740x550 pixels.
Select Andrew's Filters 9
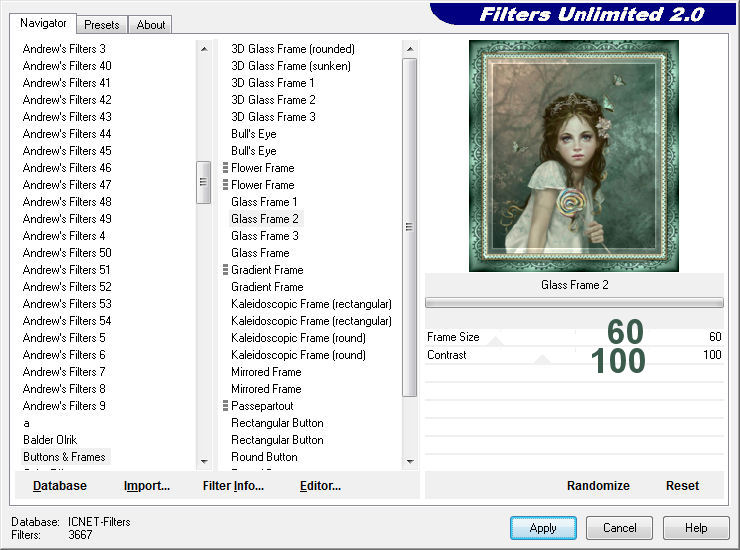coord(64,406)
